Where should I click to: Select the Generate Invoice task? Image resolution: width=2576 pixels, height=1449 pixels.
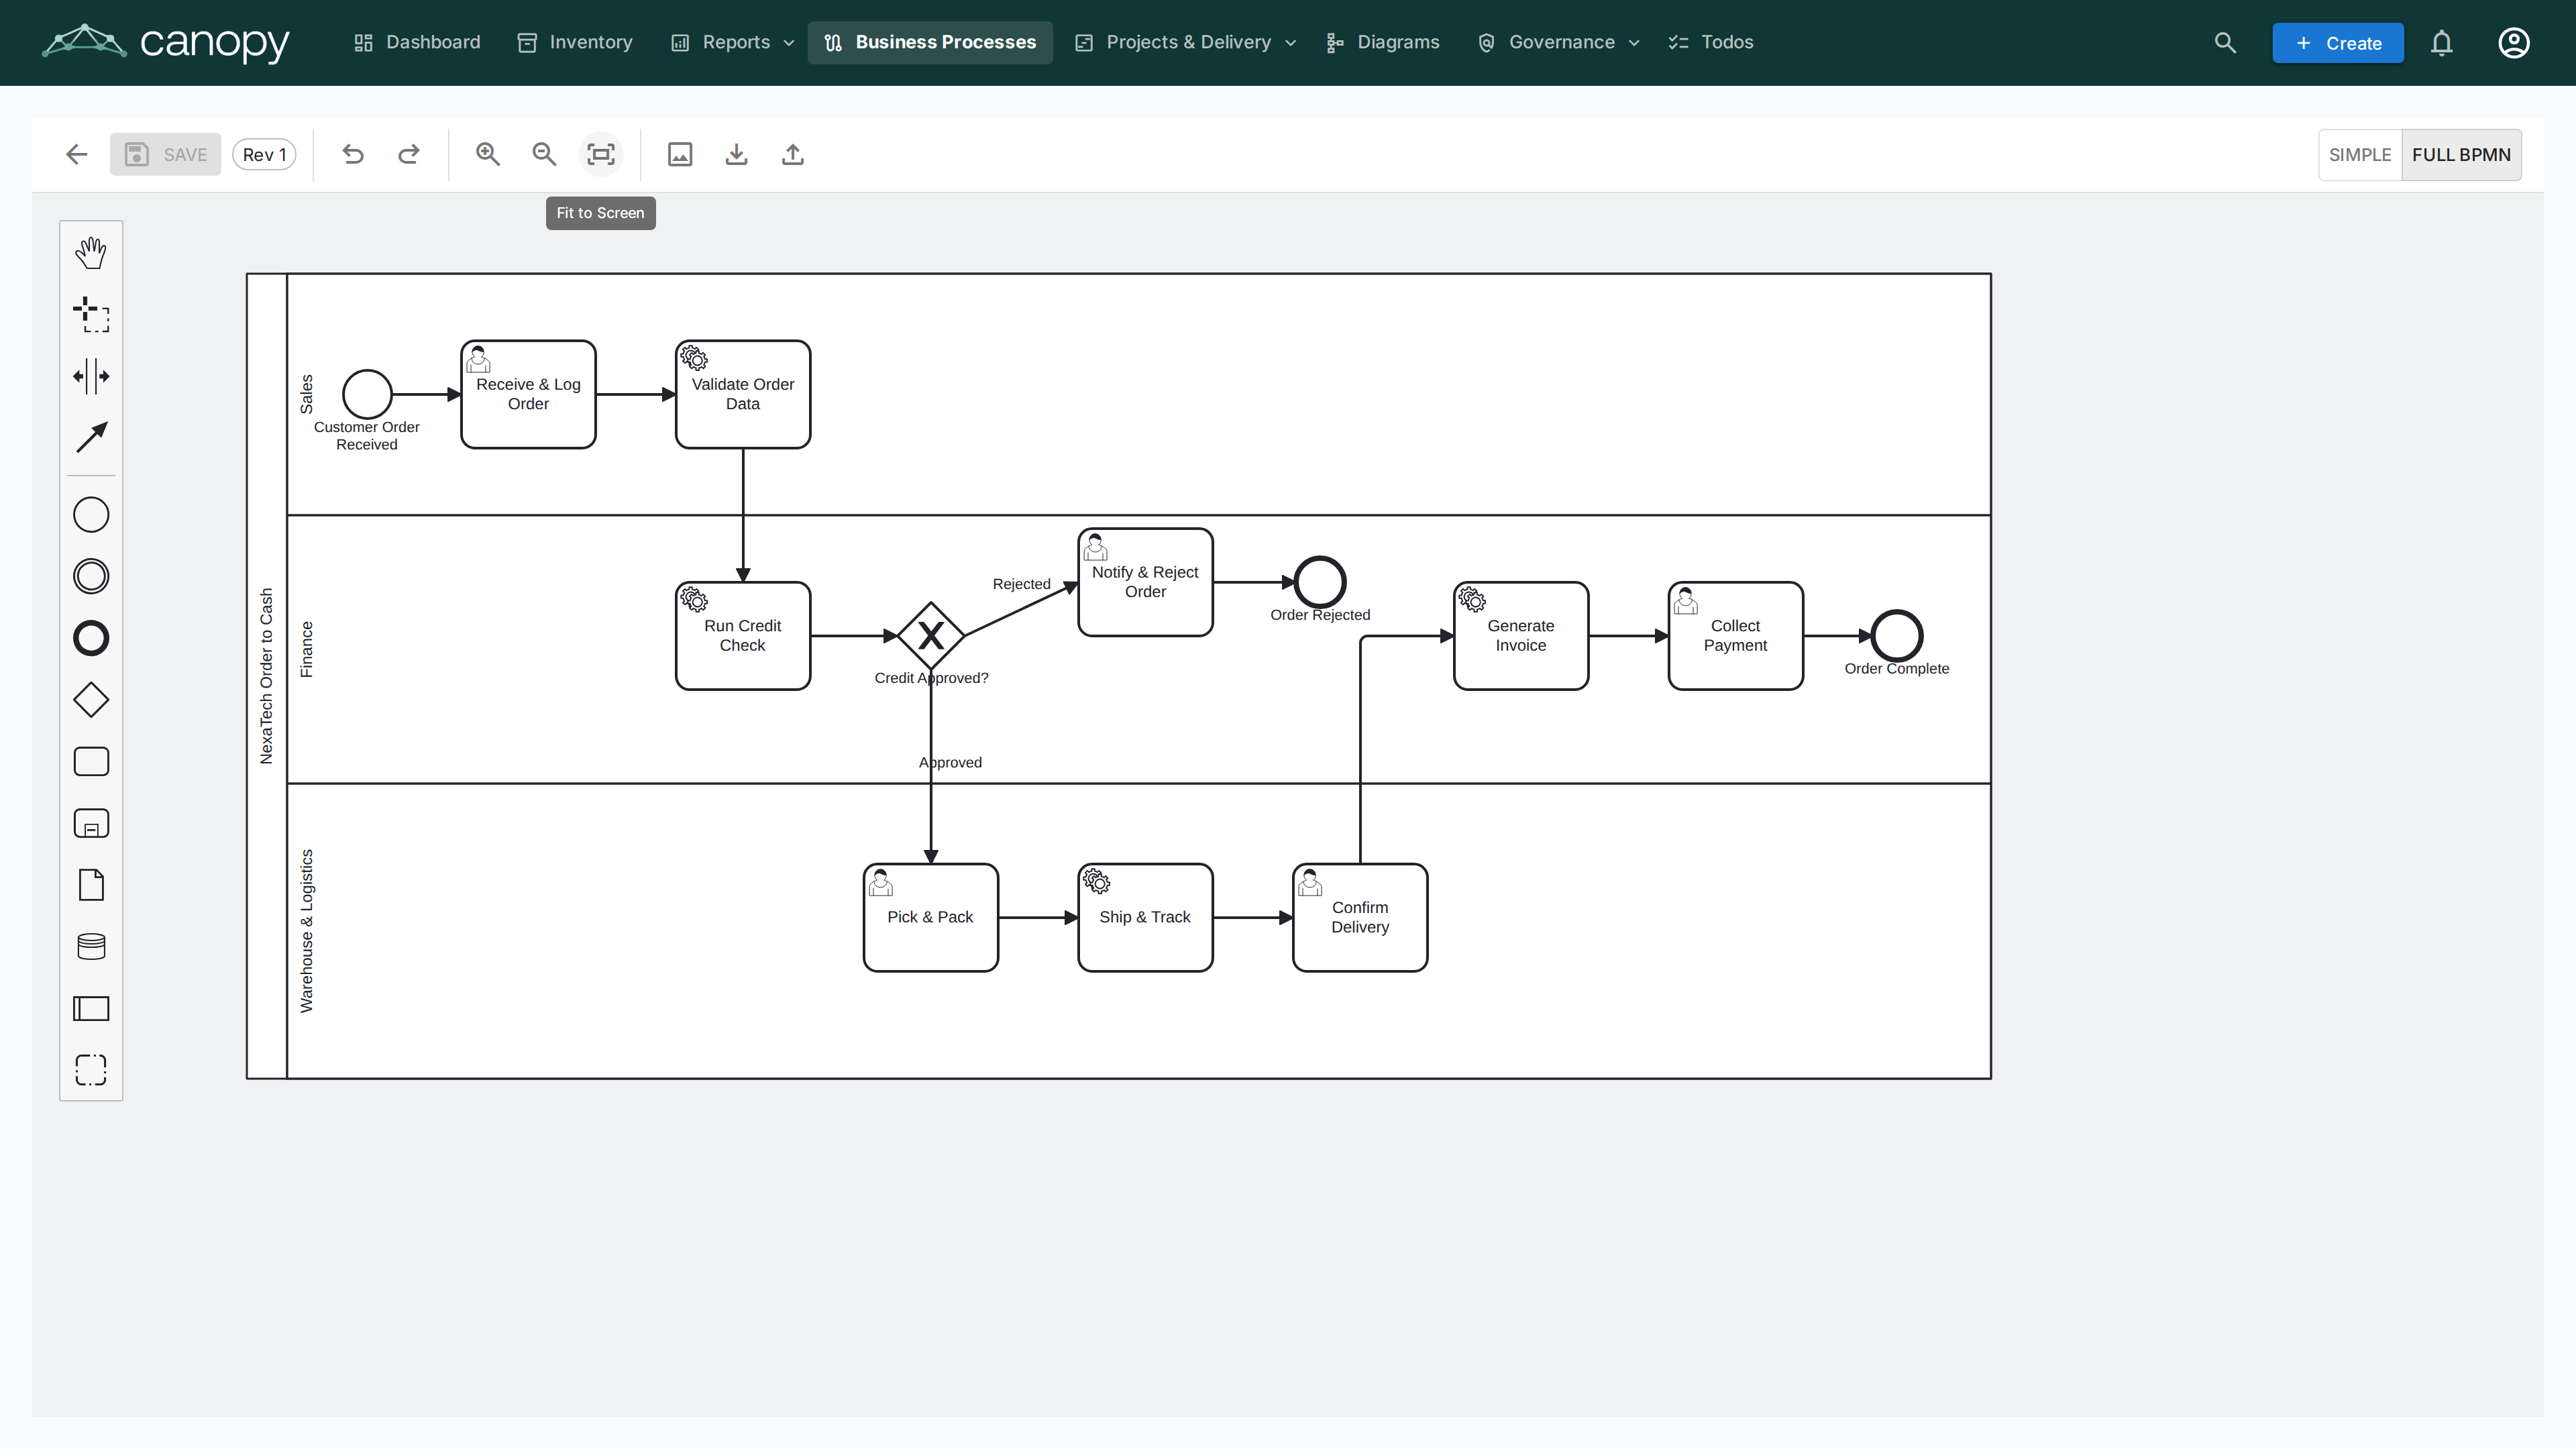coord(1521,636)
